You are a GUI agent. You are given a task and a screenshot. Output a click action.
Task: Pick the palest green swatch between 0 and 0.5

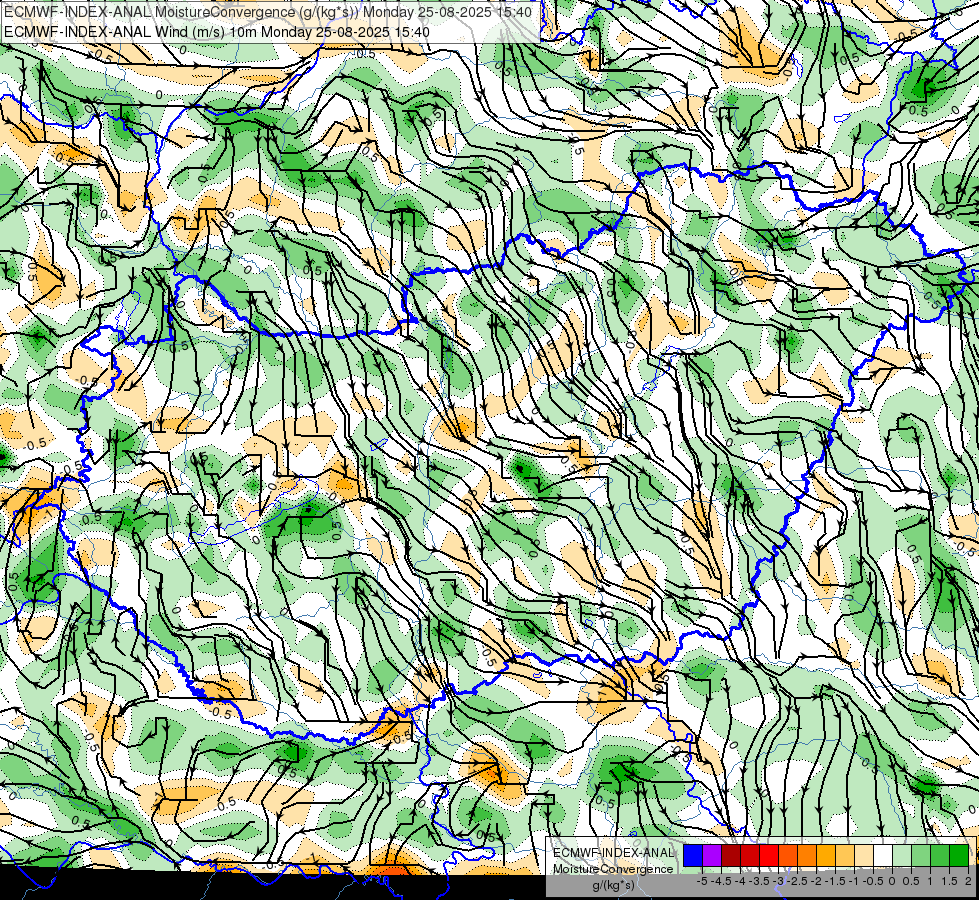902,856
